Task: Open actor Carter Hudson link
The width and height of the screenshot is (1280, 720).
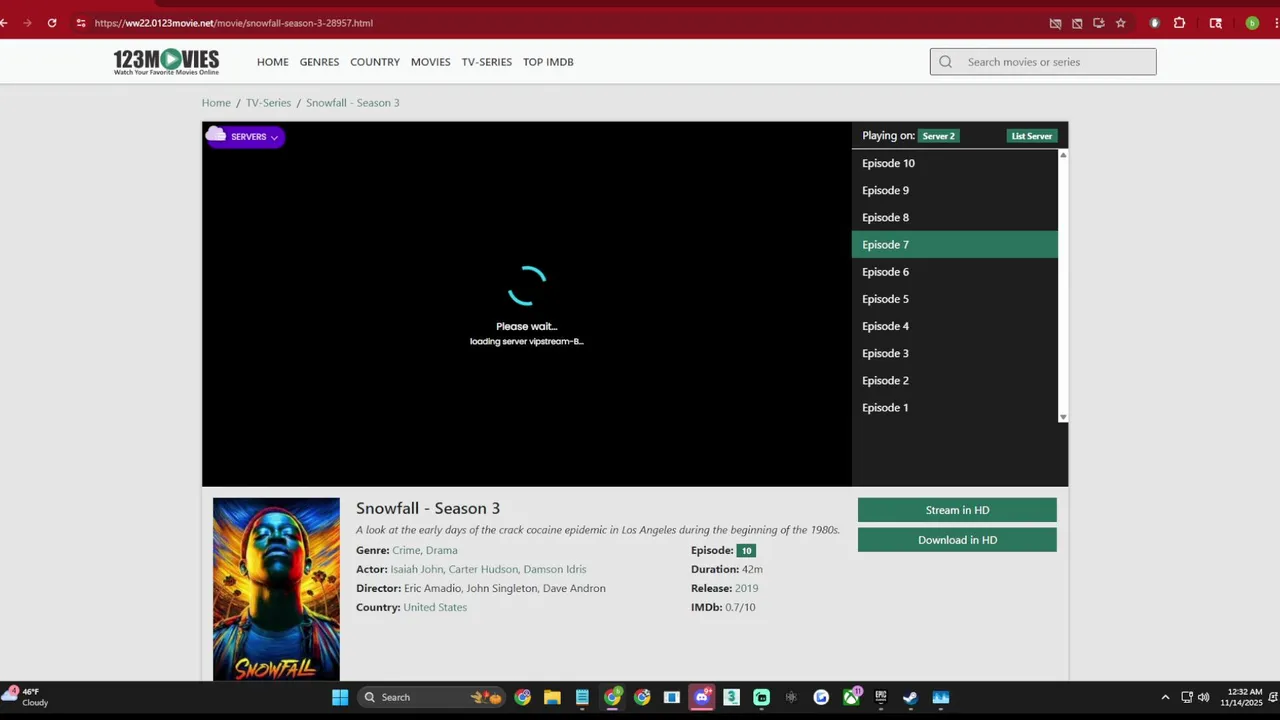Action: [x=482, y=569]
